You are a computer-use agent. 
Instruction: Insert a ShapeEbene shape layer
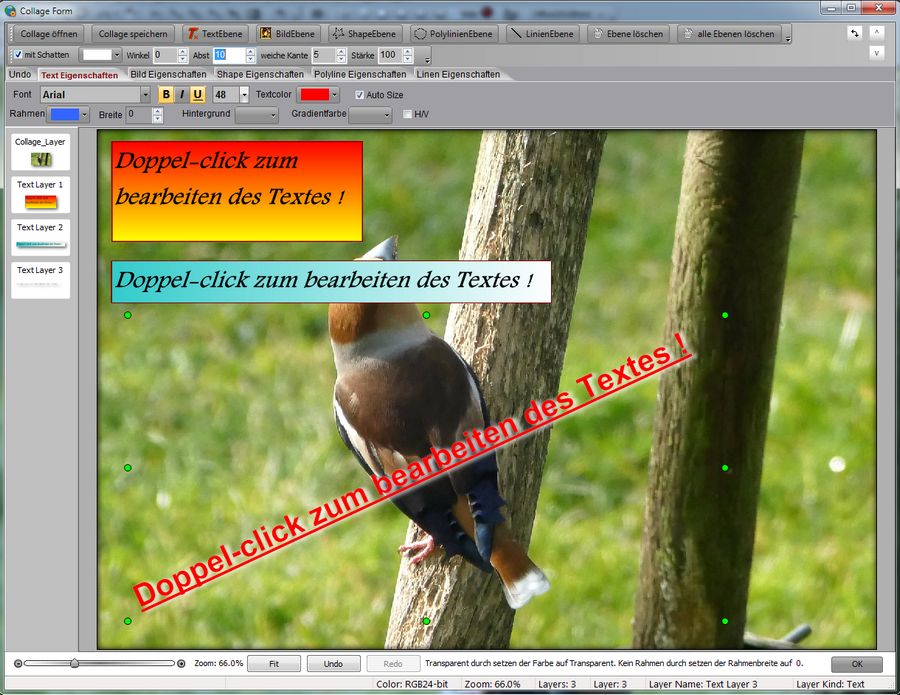tap(365, 32)
